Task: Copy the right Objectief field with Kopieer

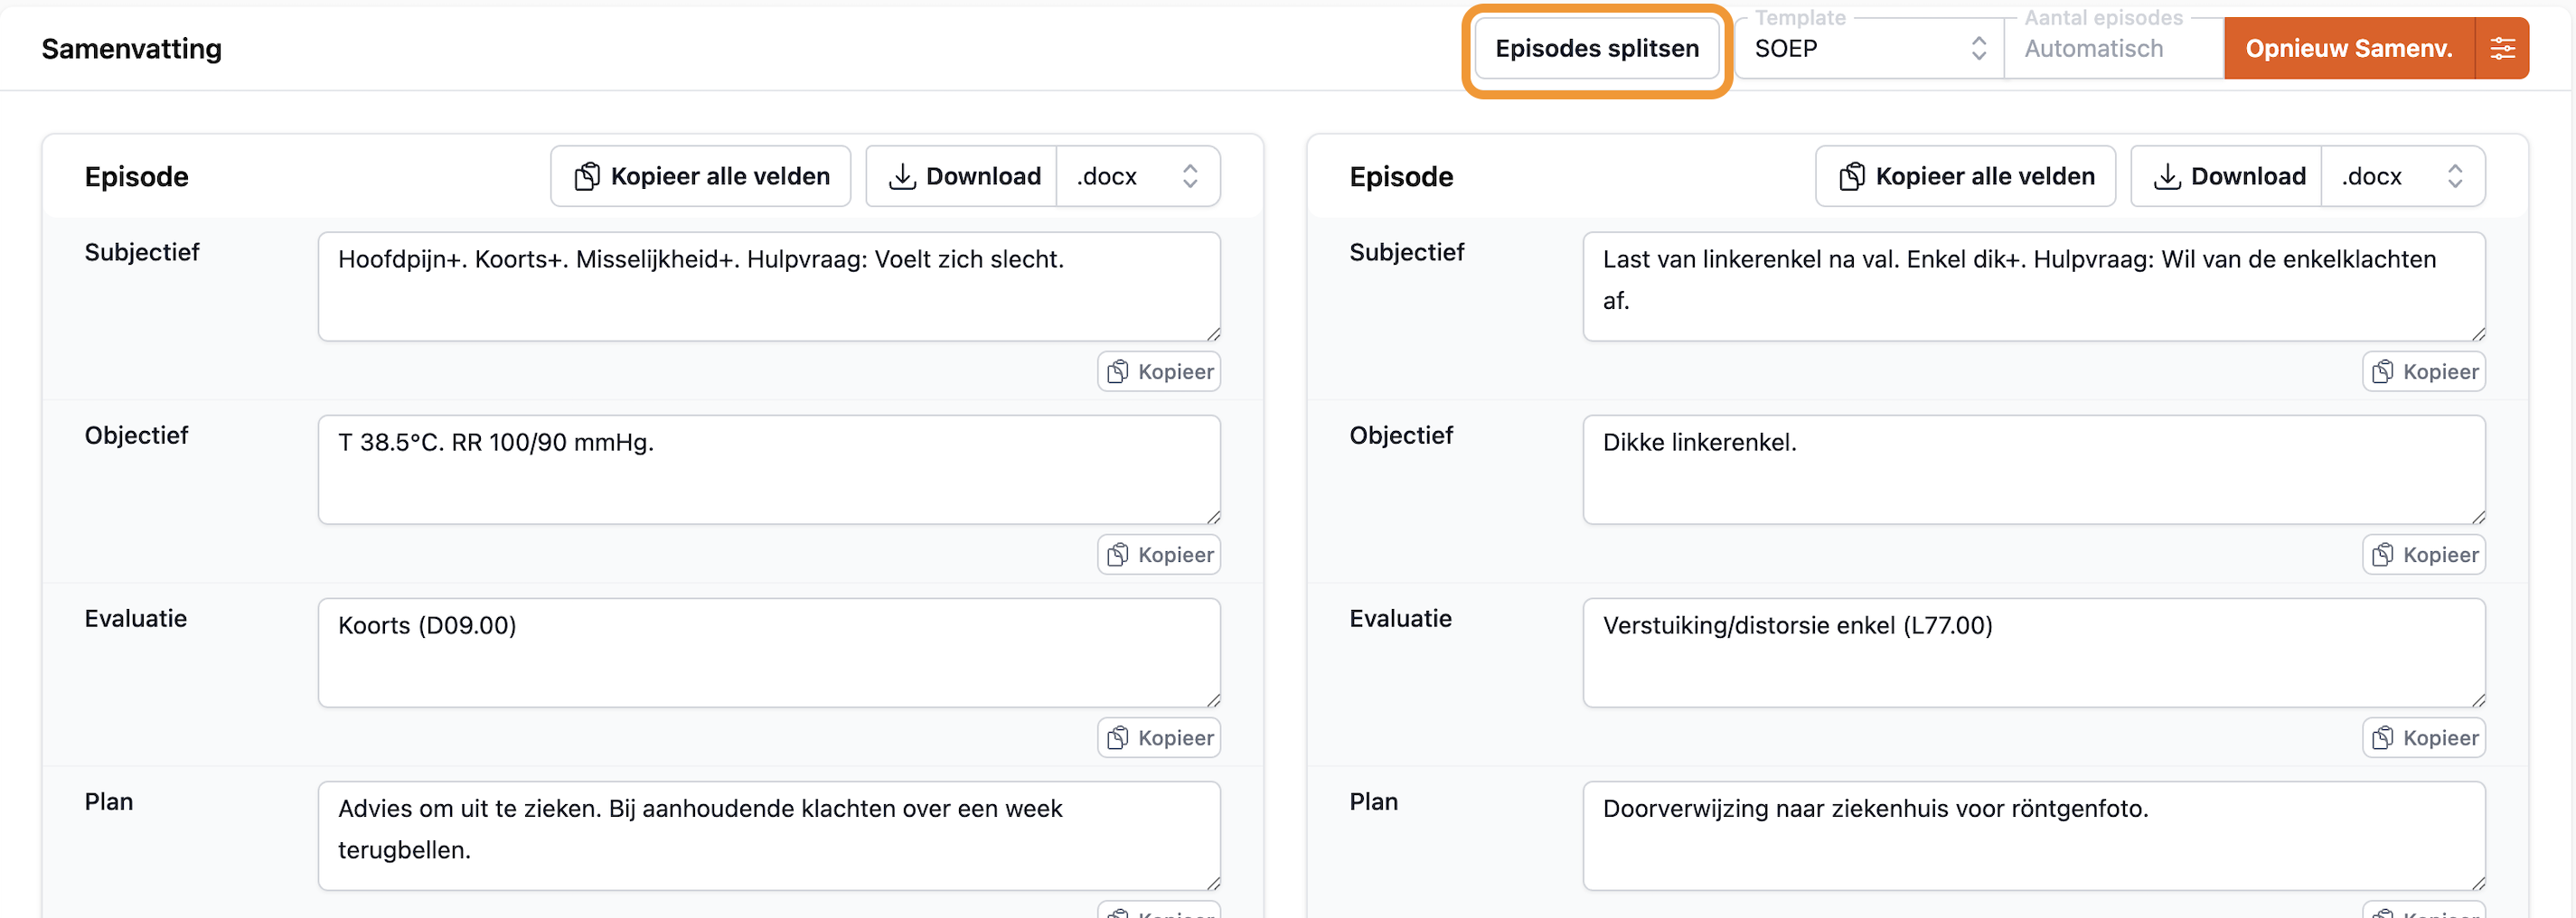Action: (x=2423, y=555)
